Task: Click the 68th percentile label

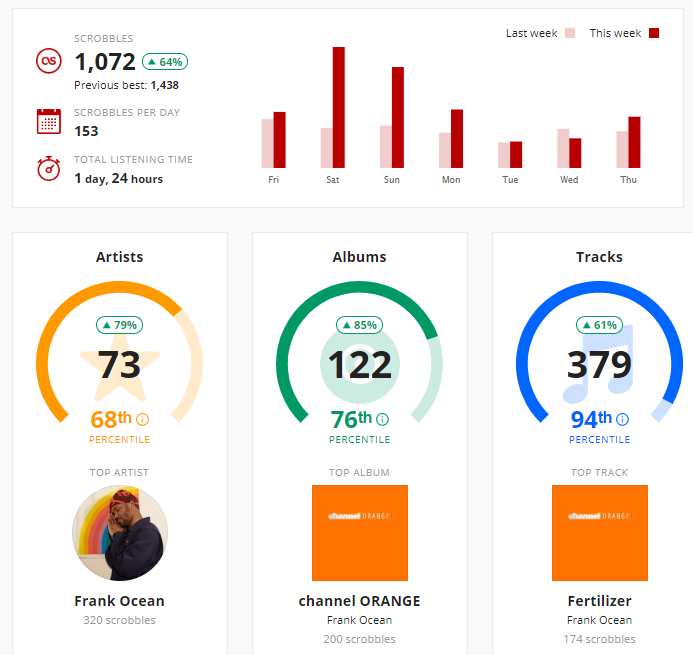Action: tap(119, 427)
